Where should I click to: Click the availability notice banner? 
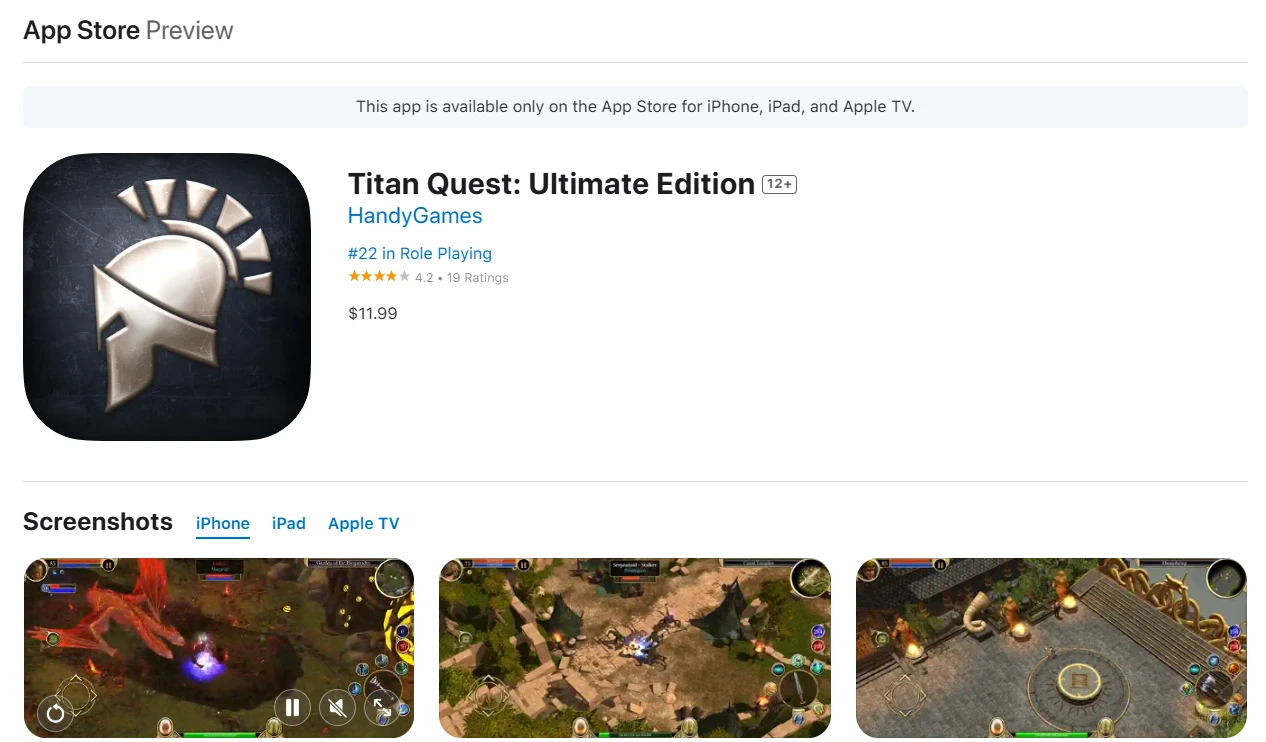point(635,107)
